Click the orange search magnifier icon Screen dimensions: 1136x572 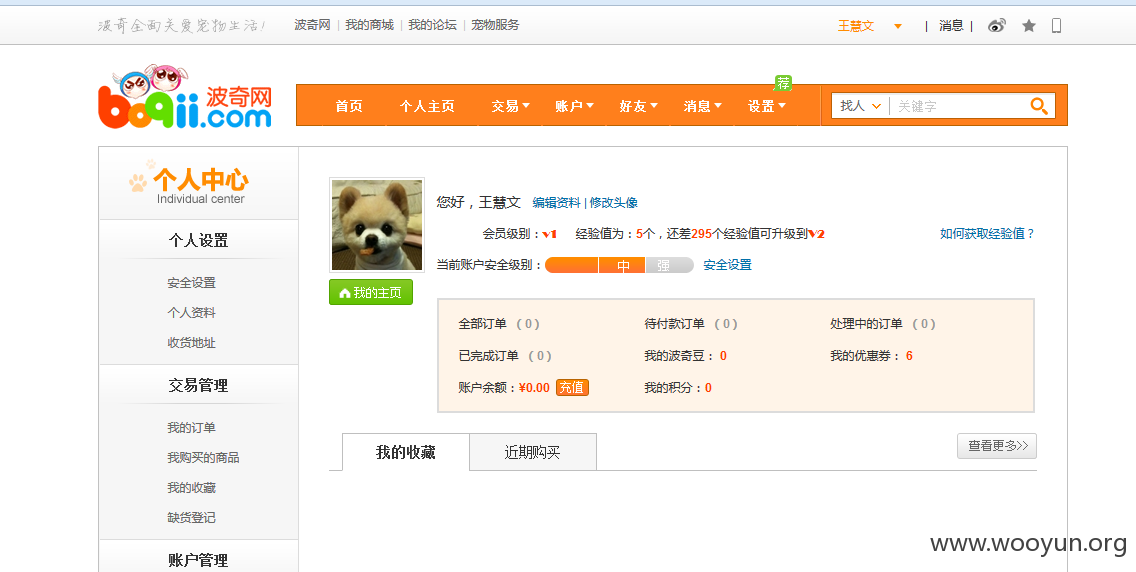coord(1039,106)
